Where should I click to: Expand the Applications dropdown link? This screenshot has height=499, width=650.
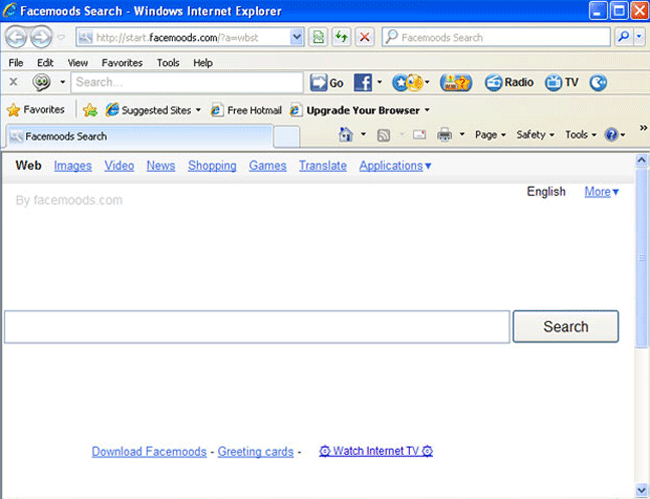[395, 166]
